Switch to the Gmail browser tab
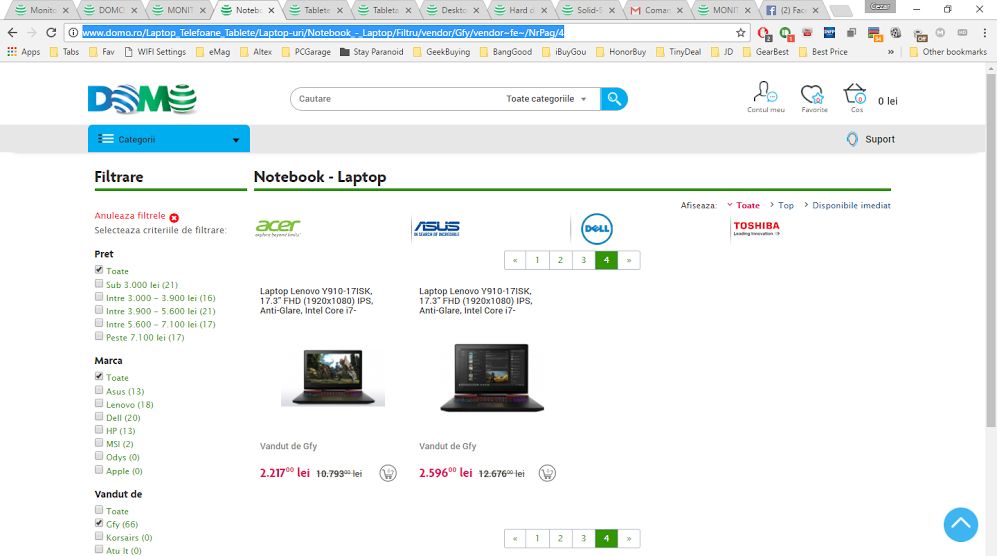 [x=656, y=10]
